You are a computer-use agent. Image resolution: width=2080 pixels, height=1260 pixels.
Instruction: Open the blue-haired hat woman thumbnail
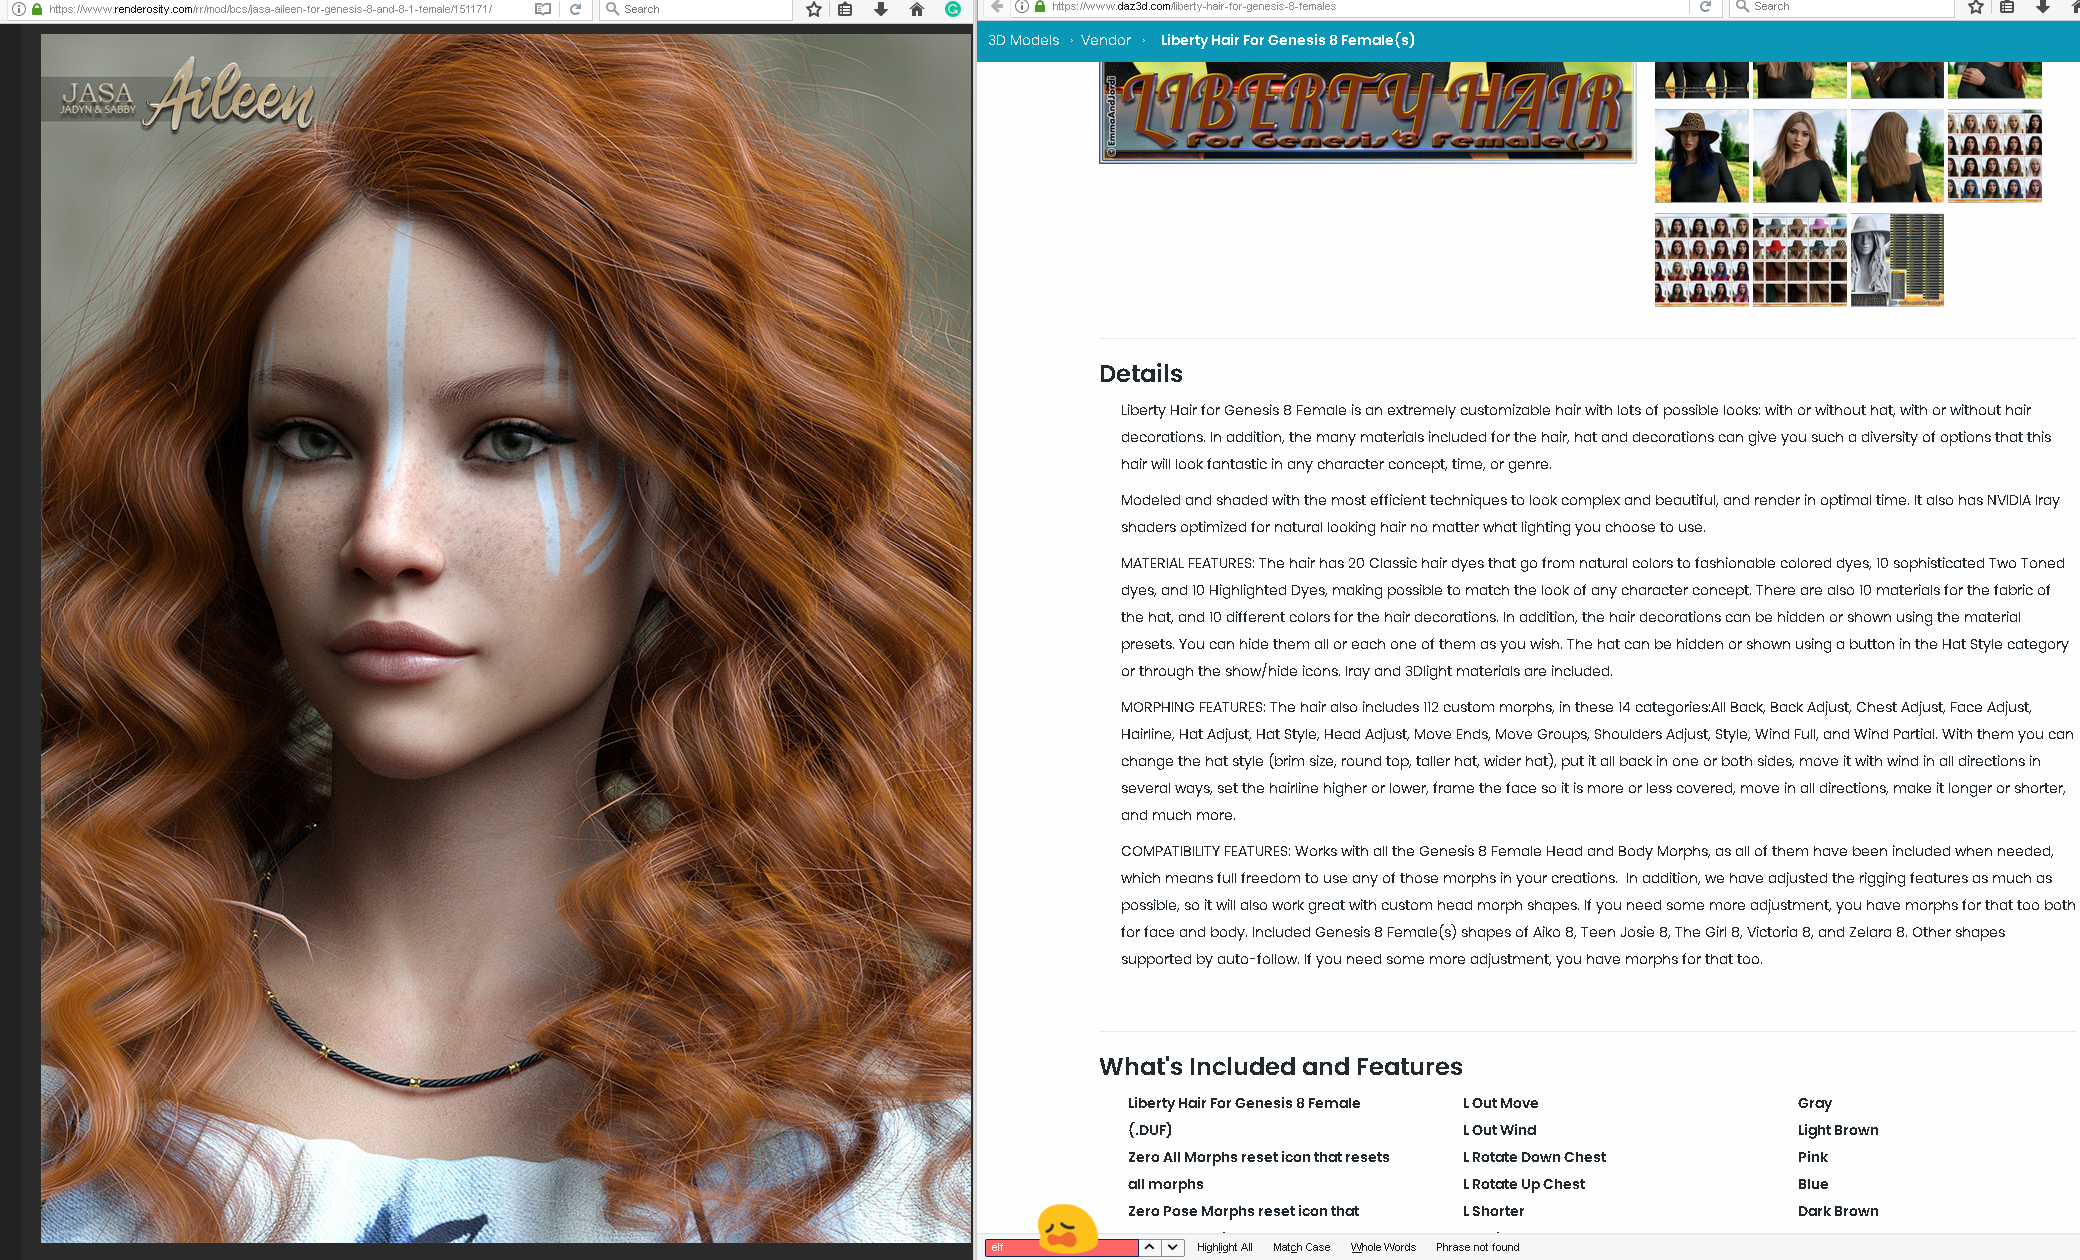[1701, 157]
